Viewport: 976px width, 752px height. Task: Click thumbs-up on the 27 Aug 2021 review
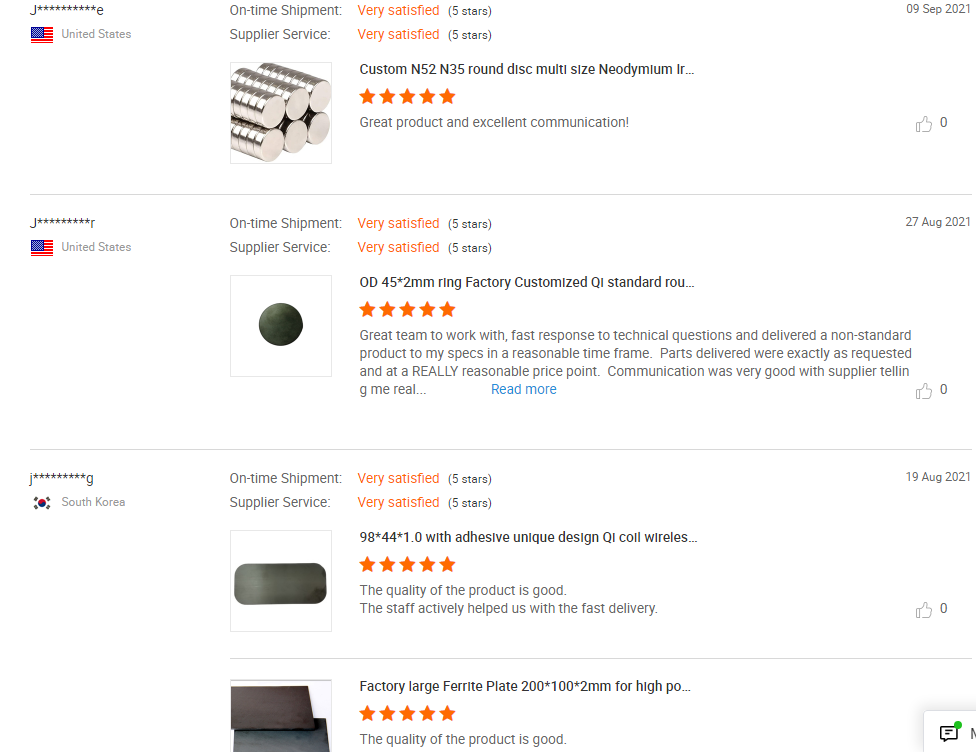click(x=924, y=391)
